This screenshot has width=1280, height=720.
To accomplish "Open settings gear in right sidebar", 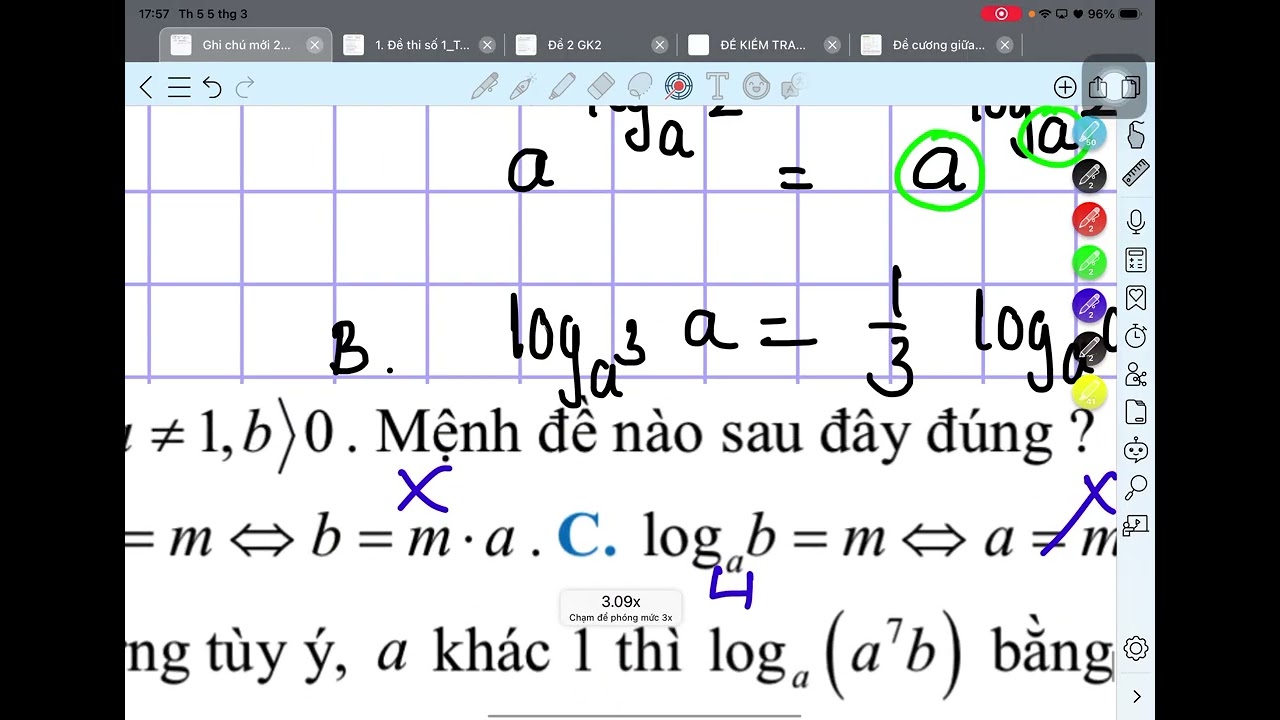I will tap(1136, 648).
